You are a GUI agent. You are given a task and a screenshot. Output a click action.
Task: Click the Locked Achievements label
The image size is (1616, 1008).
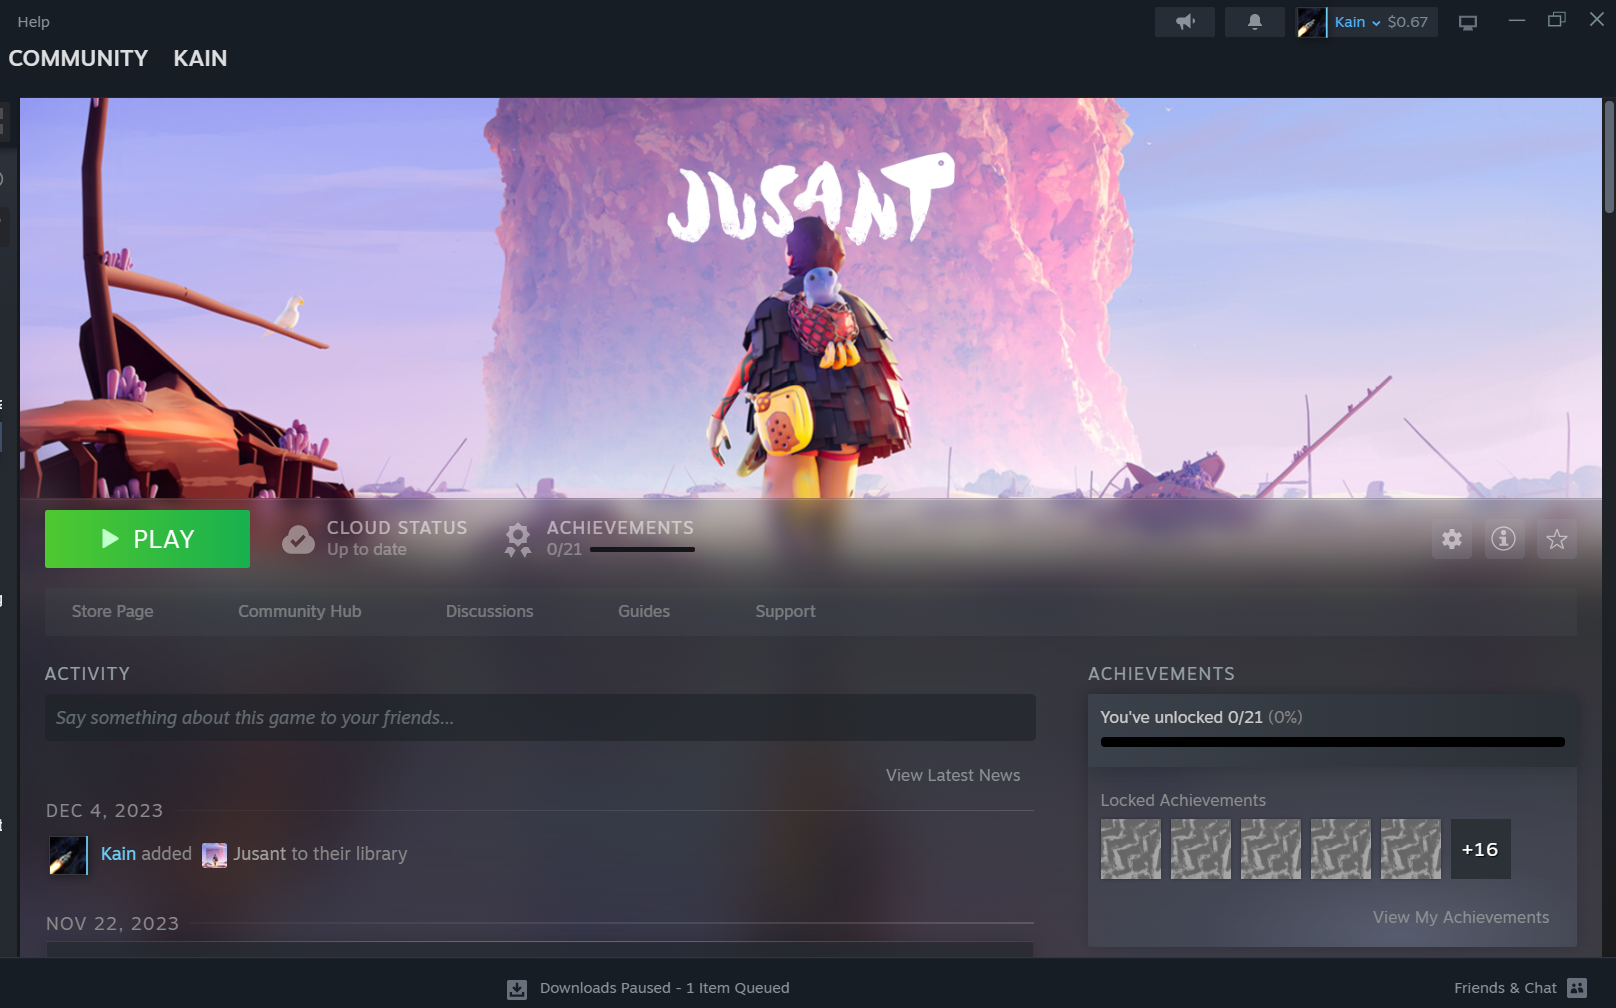(x=1183, y=800)
